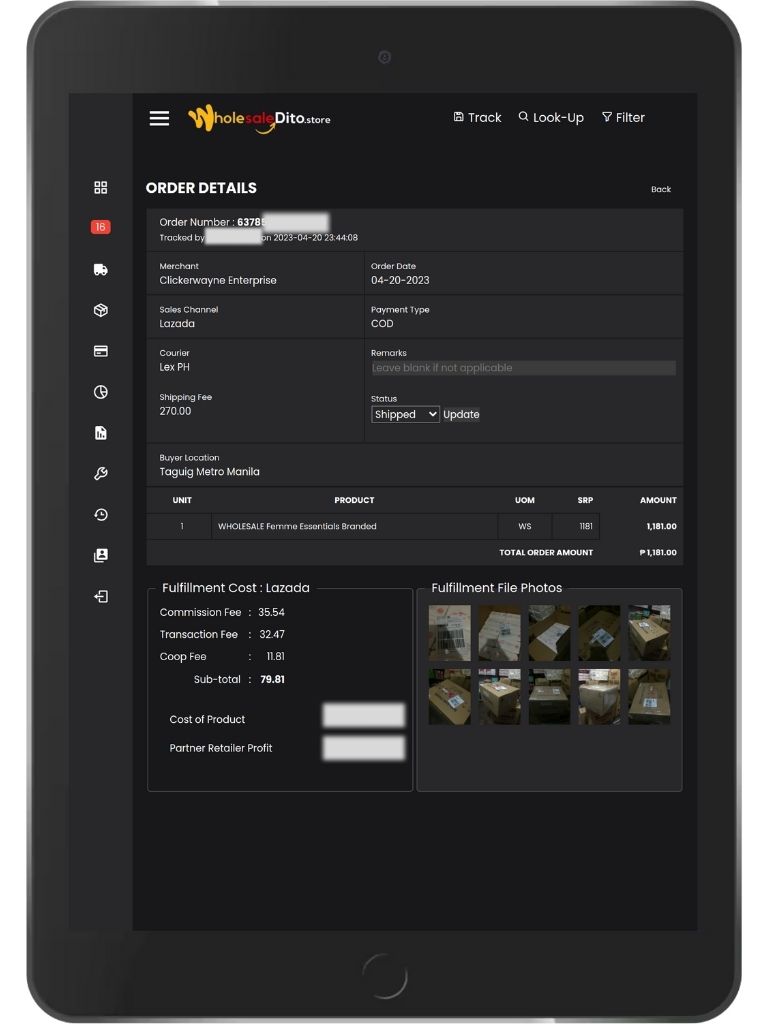Expand the Shipped status dropdown
This screenshot has width=768, height=1024.
click(405, 414)
